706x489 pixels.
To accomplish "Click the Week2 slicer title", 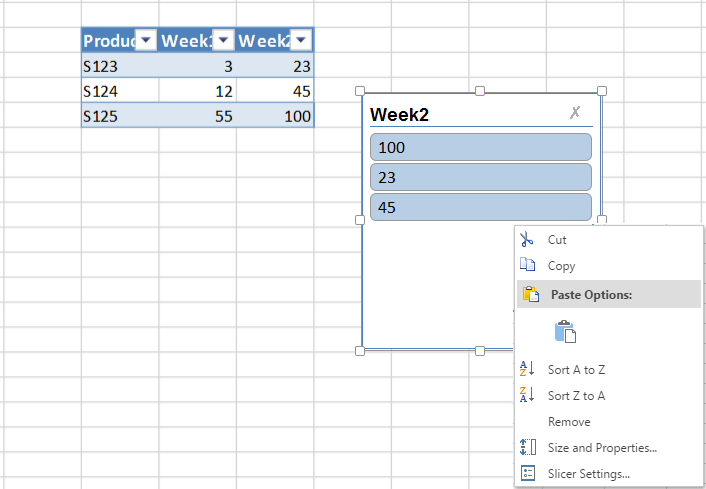I will [x=399, y=115].
